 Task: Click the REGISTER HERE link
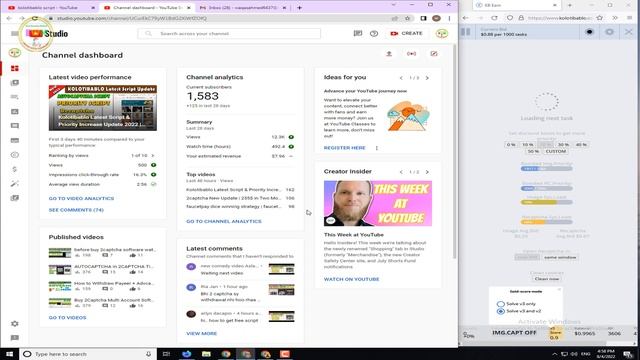click(344, 148)
